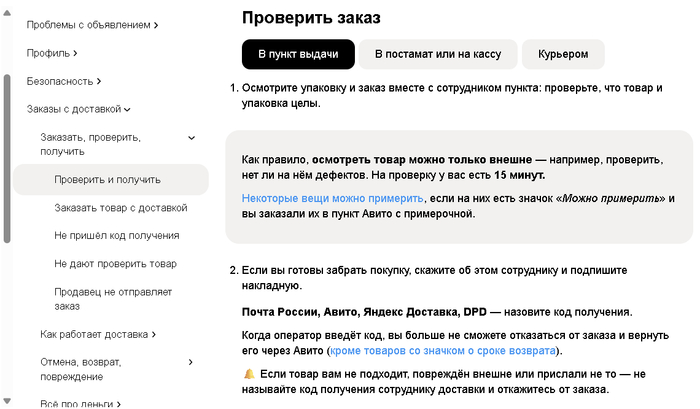Expand the "Безопасность" sidebar section

coord(64,80)
